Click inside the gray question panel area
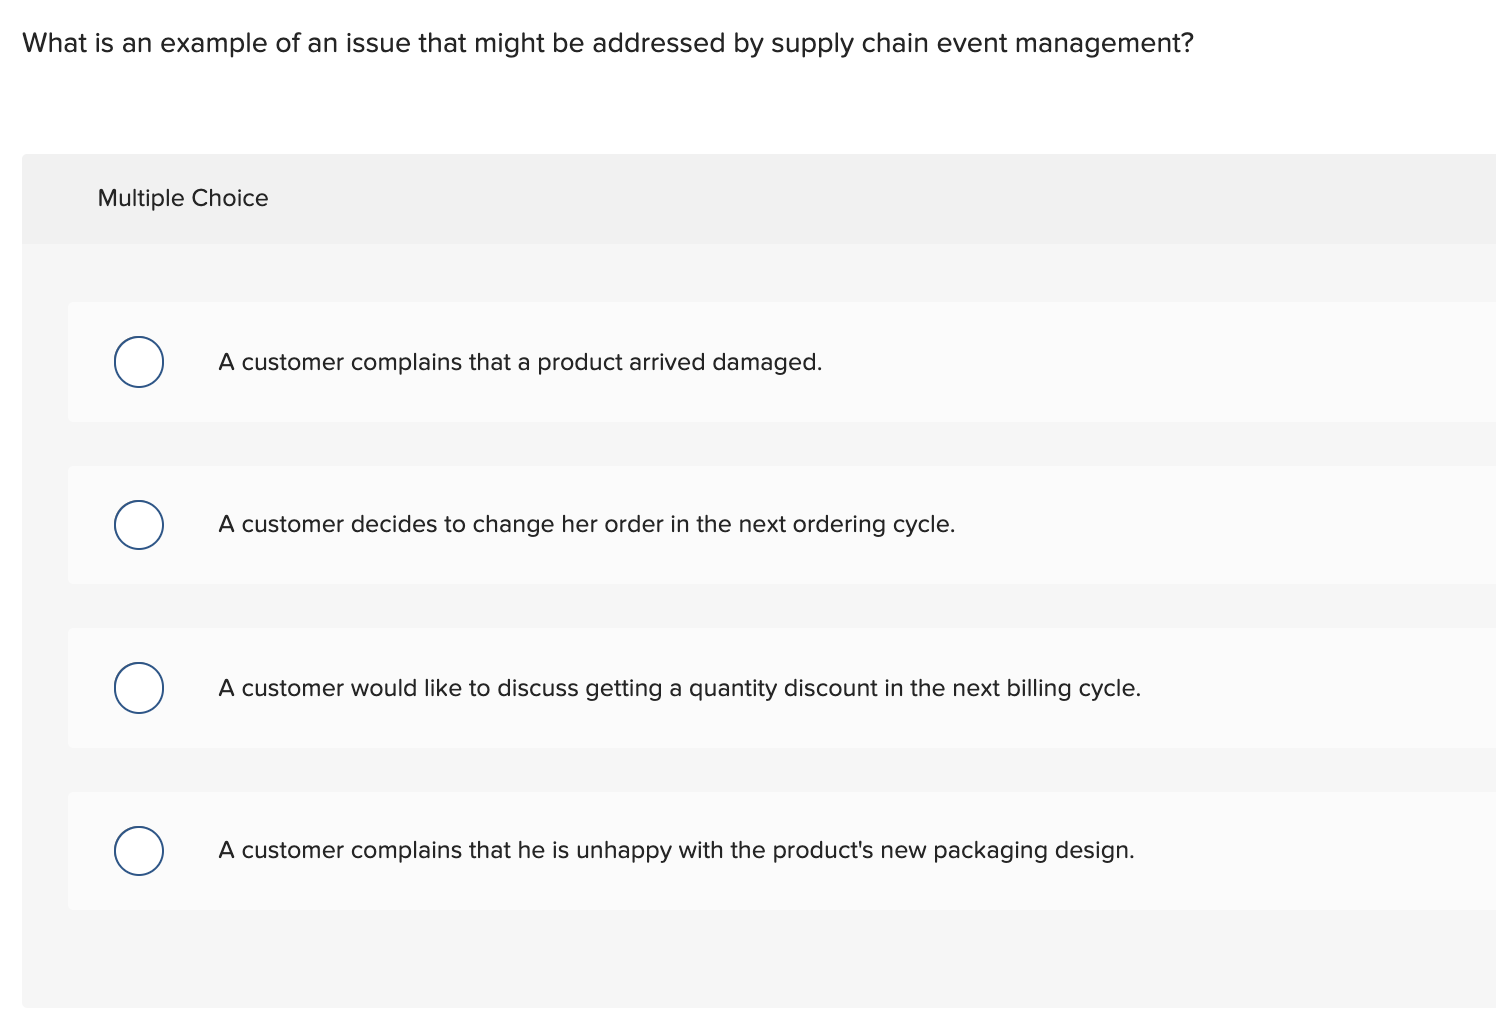The image size is (1496, 1014). [x=750, y=960]
